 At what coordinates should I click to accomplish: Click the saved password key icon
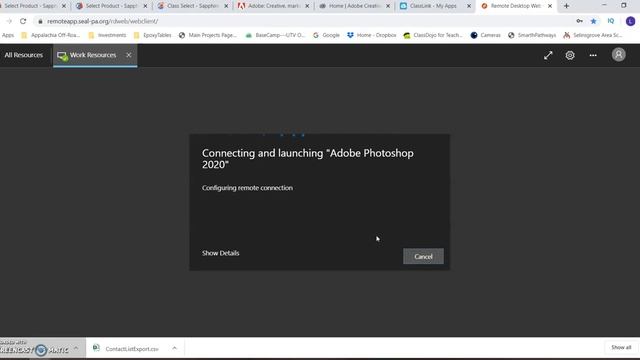pyautogui.click(x=579, y=21)
